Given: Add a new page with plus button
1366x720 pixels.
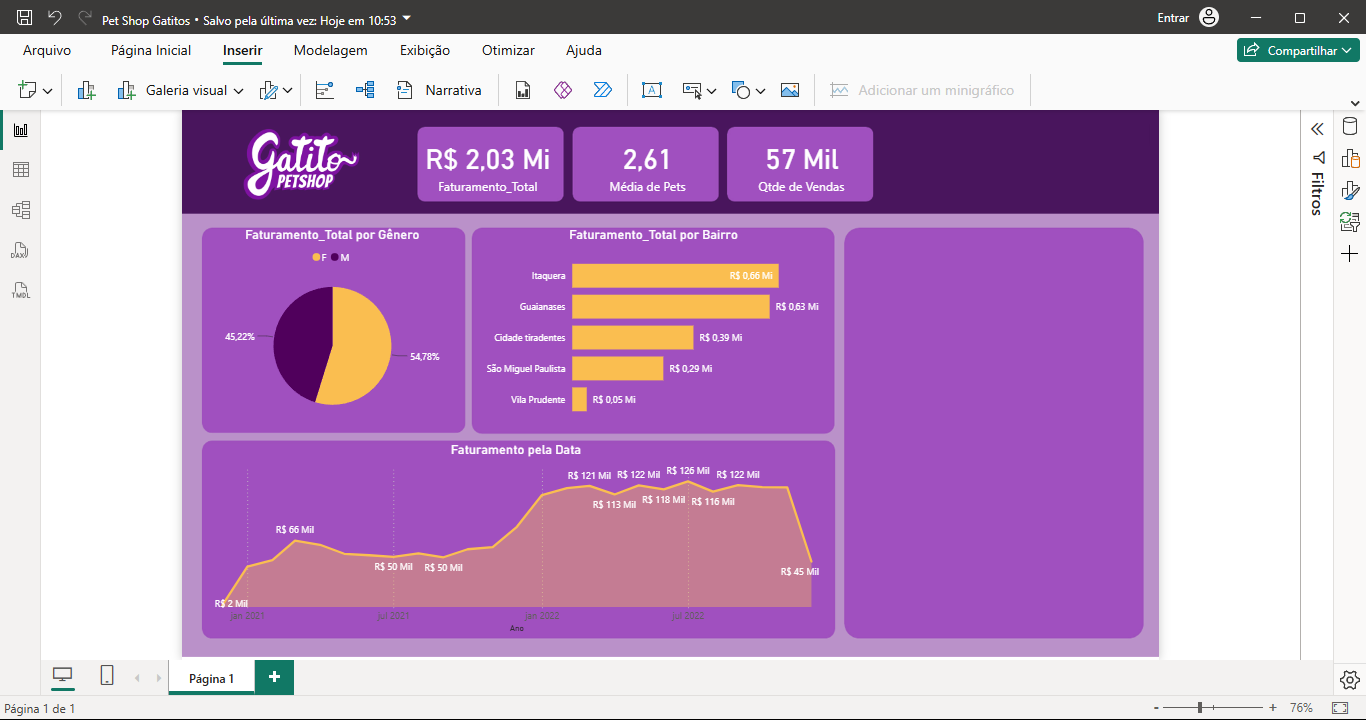Looking at the screenshot, I should (x=274, y=677).
